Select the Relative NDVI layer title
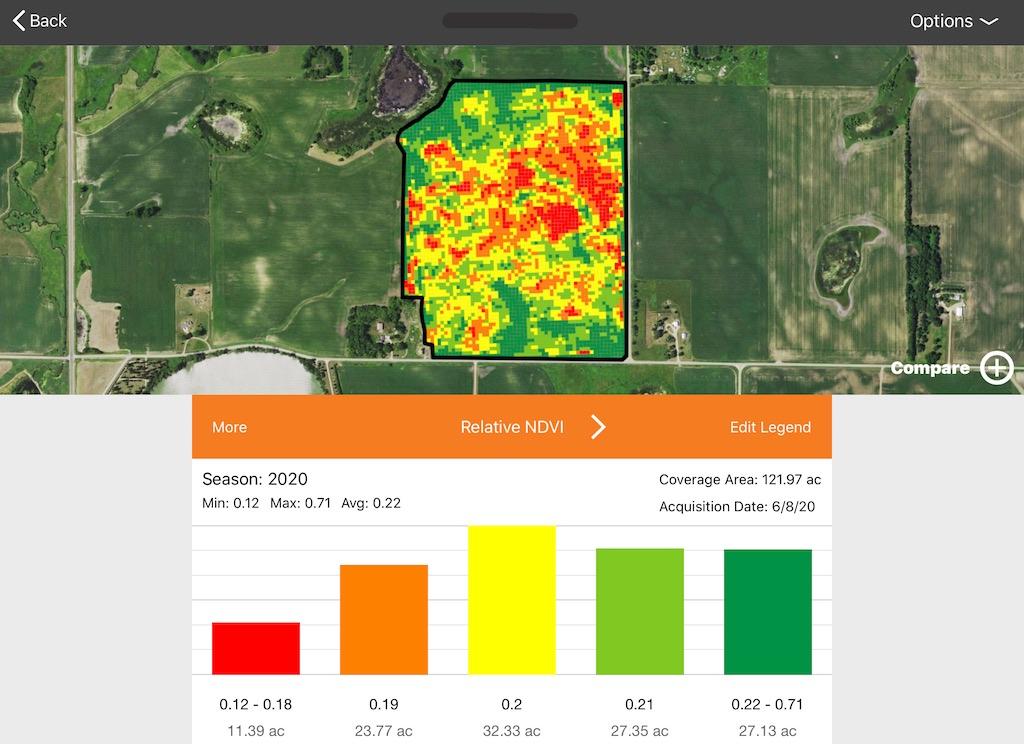The width and height of the screenshot is (1024, 744). [512, 427]
